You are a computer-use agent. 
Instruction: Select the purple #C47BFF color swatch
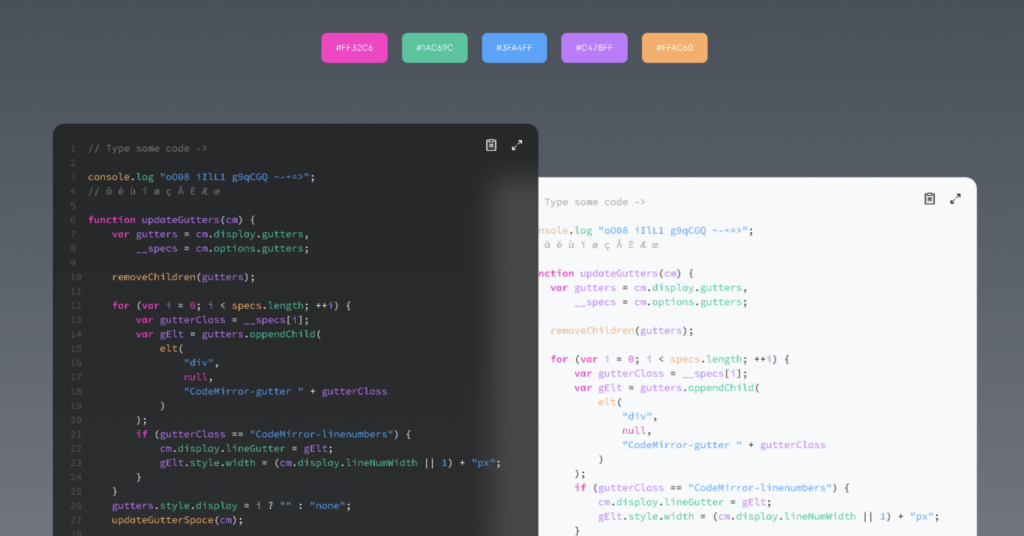click(x=594, y=48)
